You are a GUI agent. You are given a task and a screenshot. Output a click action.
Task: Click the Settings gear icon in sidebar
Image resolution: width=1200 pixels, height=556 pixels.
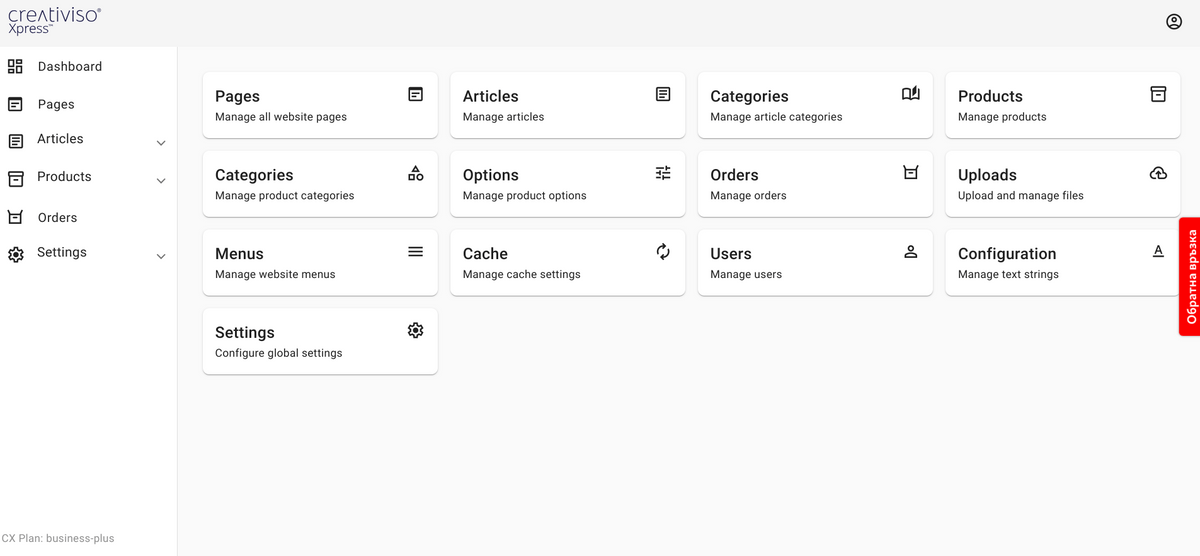point(15,255)
